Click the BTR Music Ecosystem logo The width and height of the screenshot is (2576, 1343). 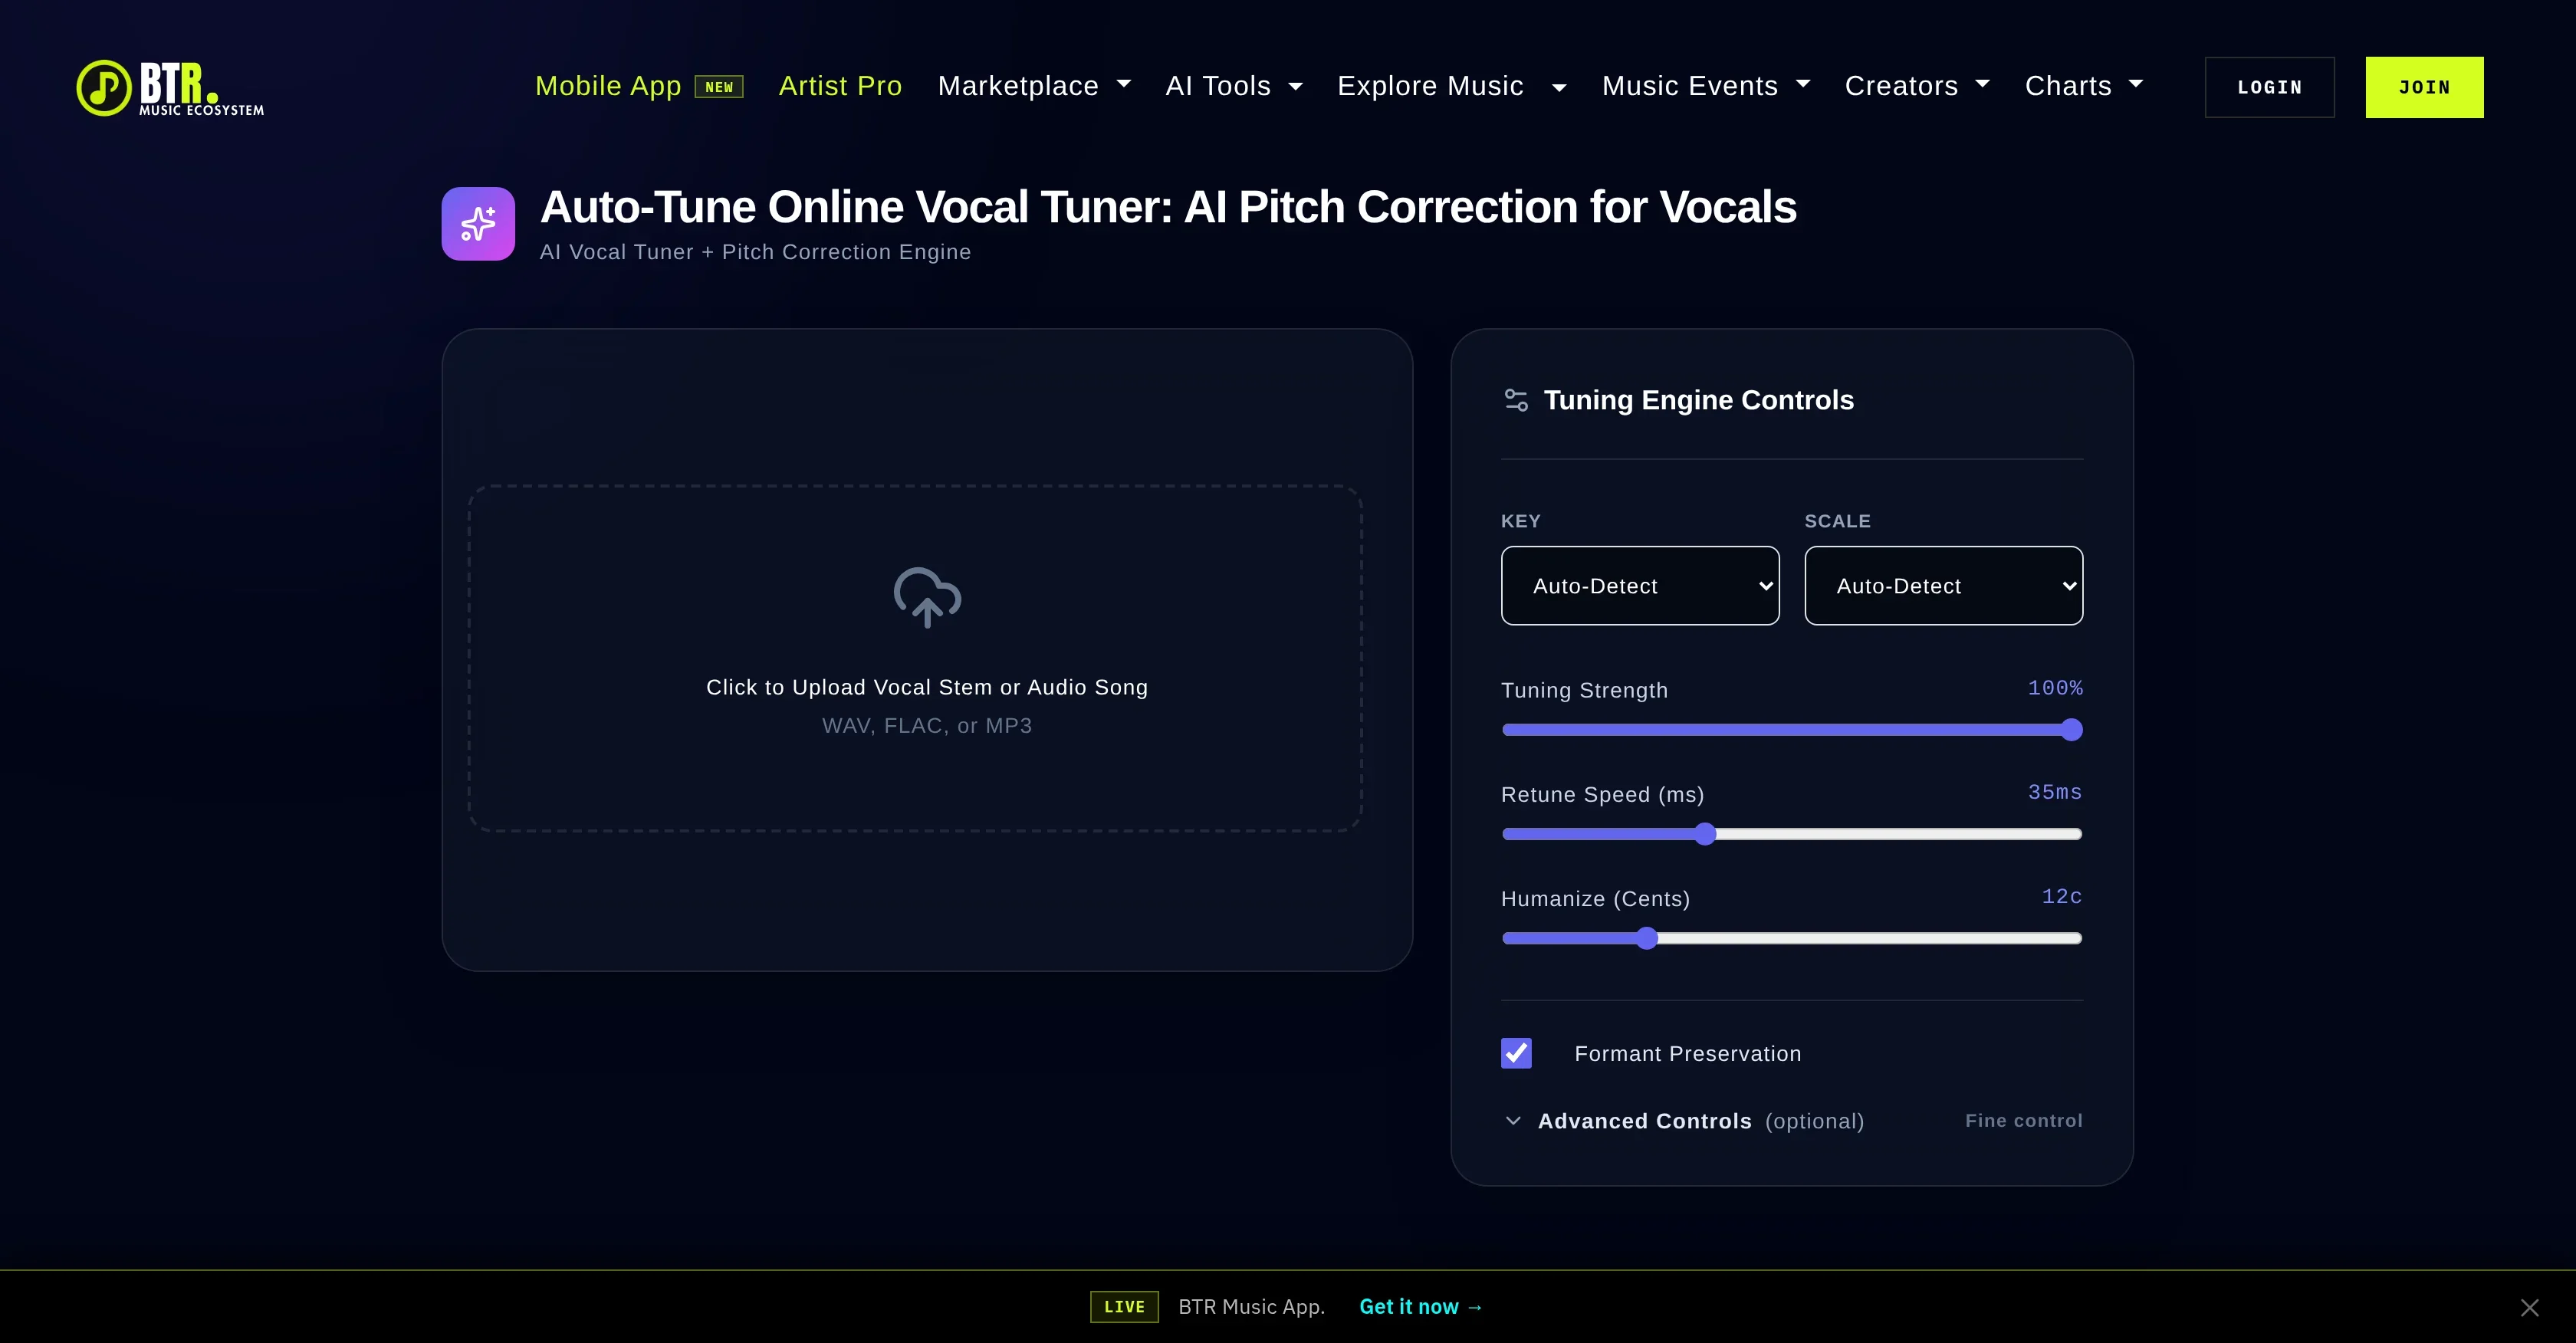(x=170, y=88)
